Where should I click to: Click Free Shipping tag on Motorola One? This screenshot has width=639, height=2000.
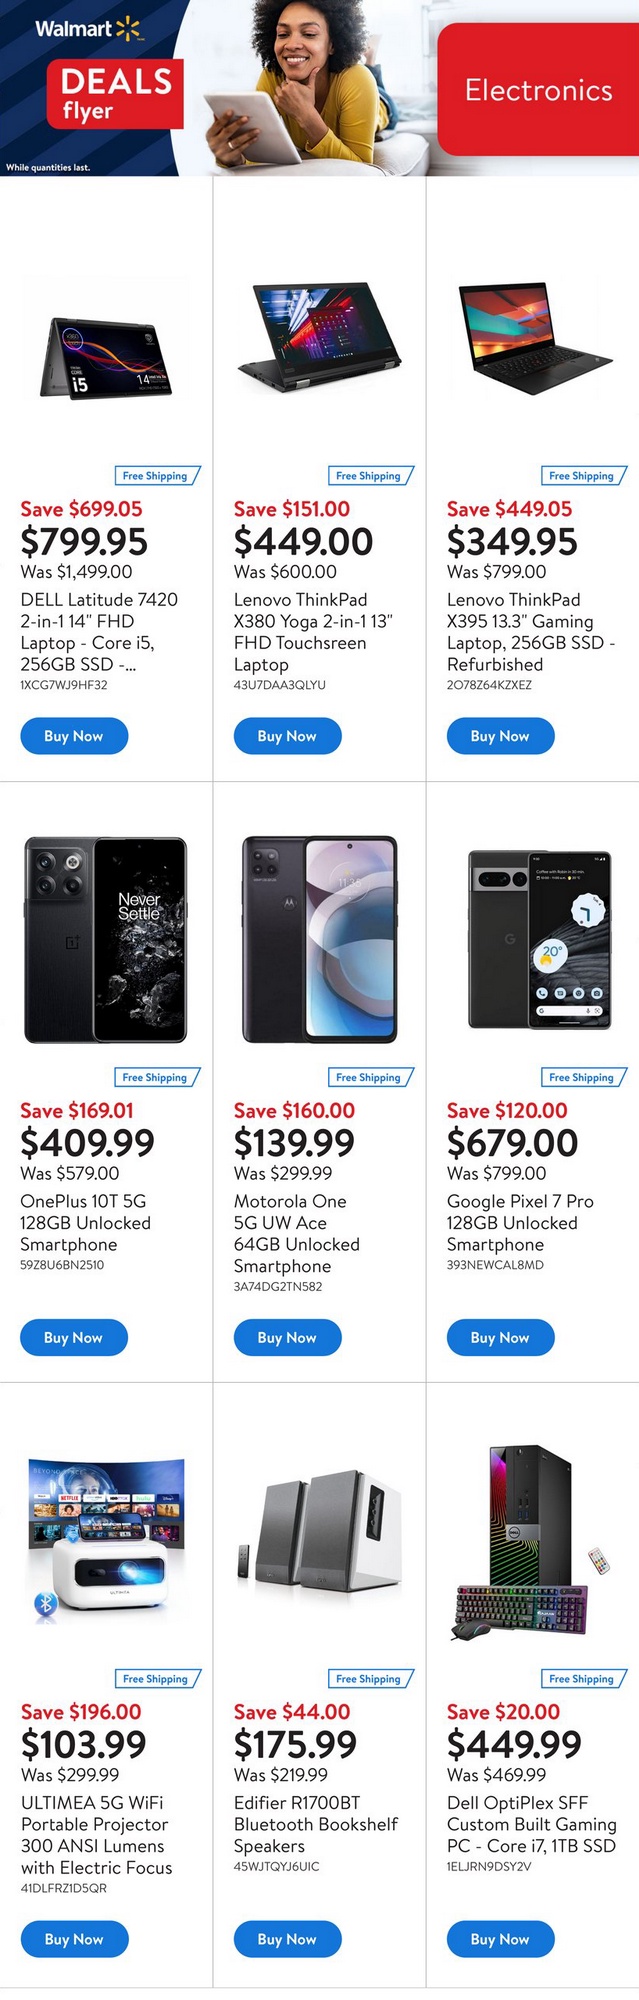pyautogui.click(x=369, y=1077)
